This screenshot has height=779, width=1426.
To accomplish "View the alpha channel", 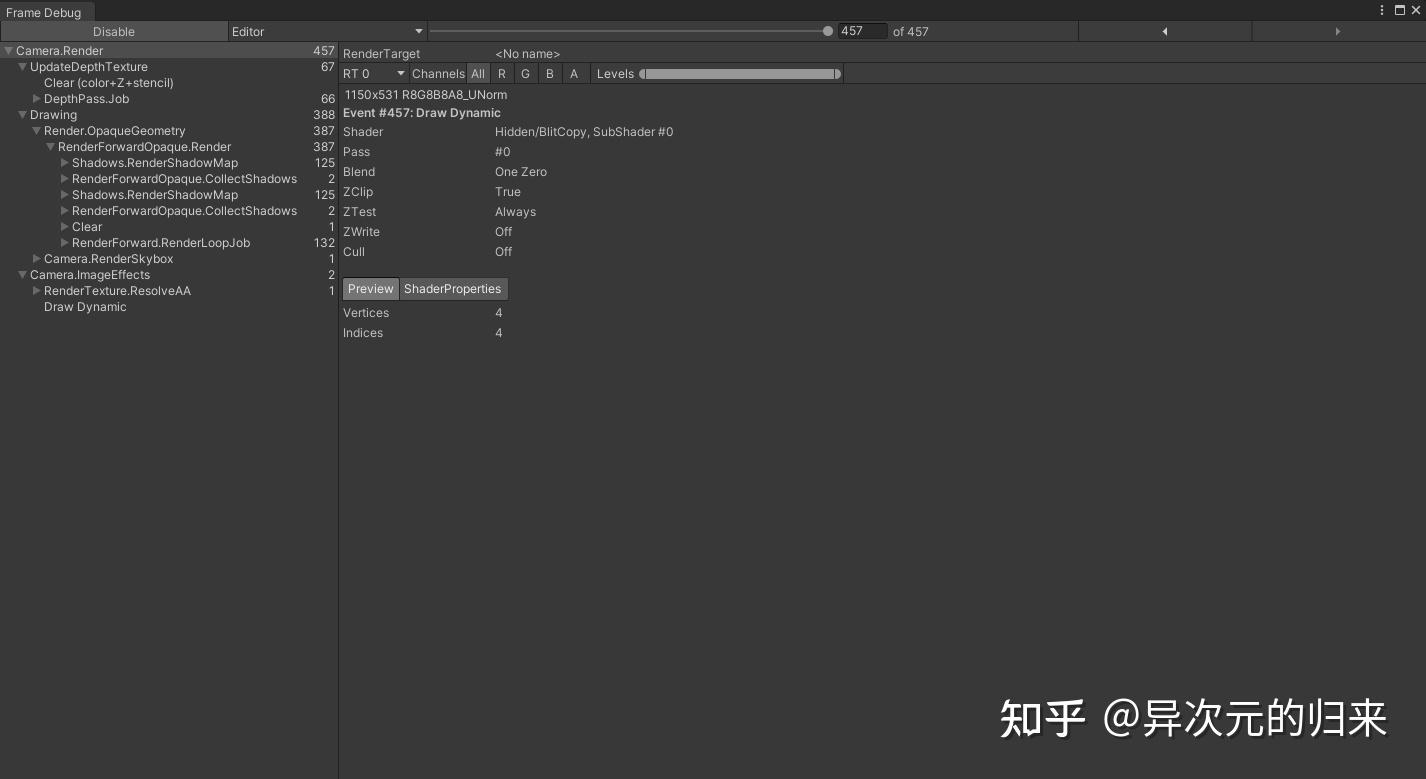I will click(574, 73).
